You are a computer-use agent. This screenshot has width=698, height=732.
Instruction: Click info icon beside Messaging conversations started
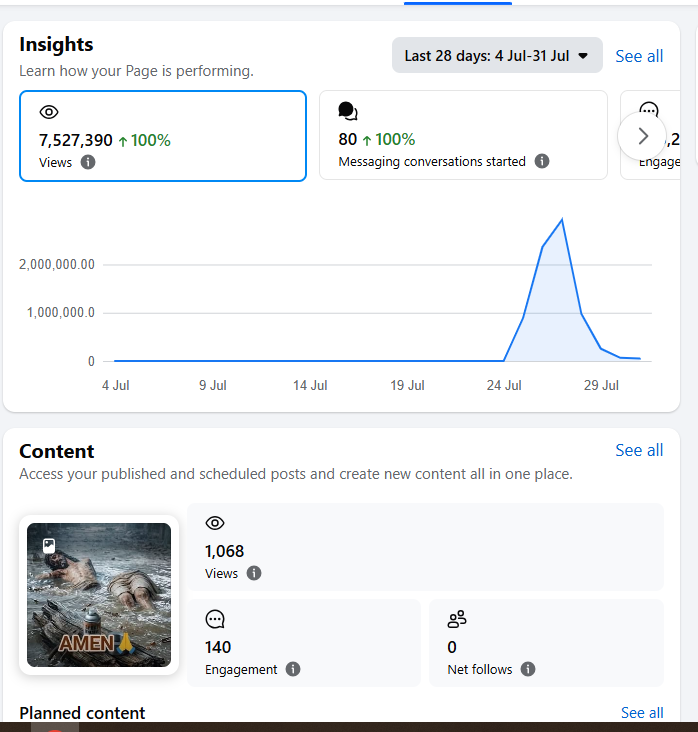pos(542,162)
